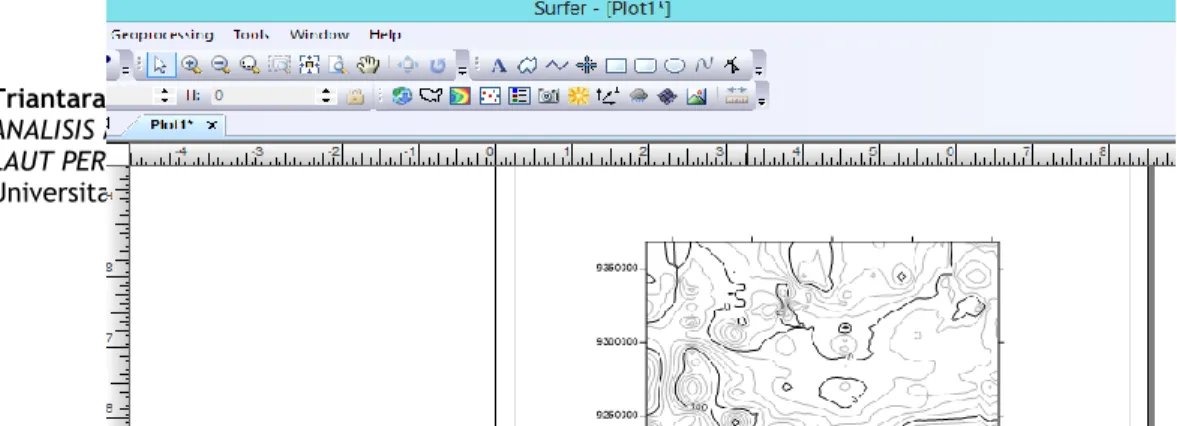The height and width of the screenshot is (426, 1177).
Task: Create a new Contour Map
Action: click(460, 96)
